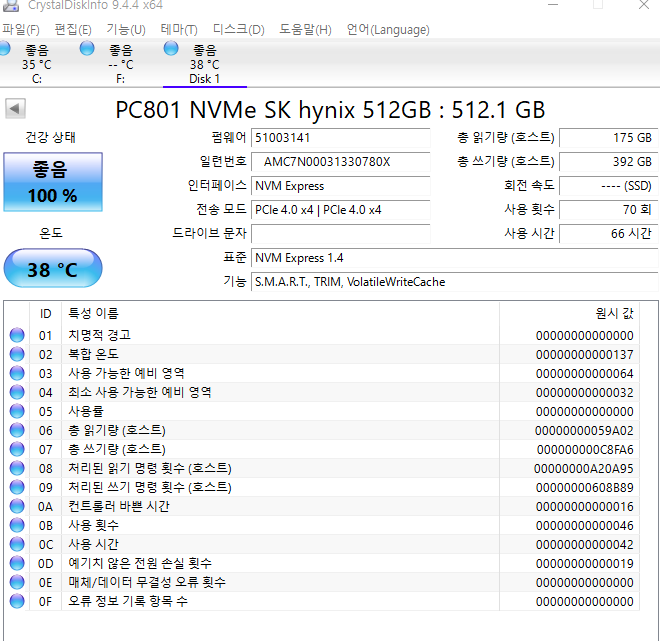The image size is (660, 641).
Task: Click the features field S.M.A.R.T., TRIM
Action: point(455,282)
